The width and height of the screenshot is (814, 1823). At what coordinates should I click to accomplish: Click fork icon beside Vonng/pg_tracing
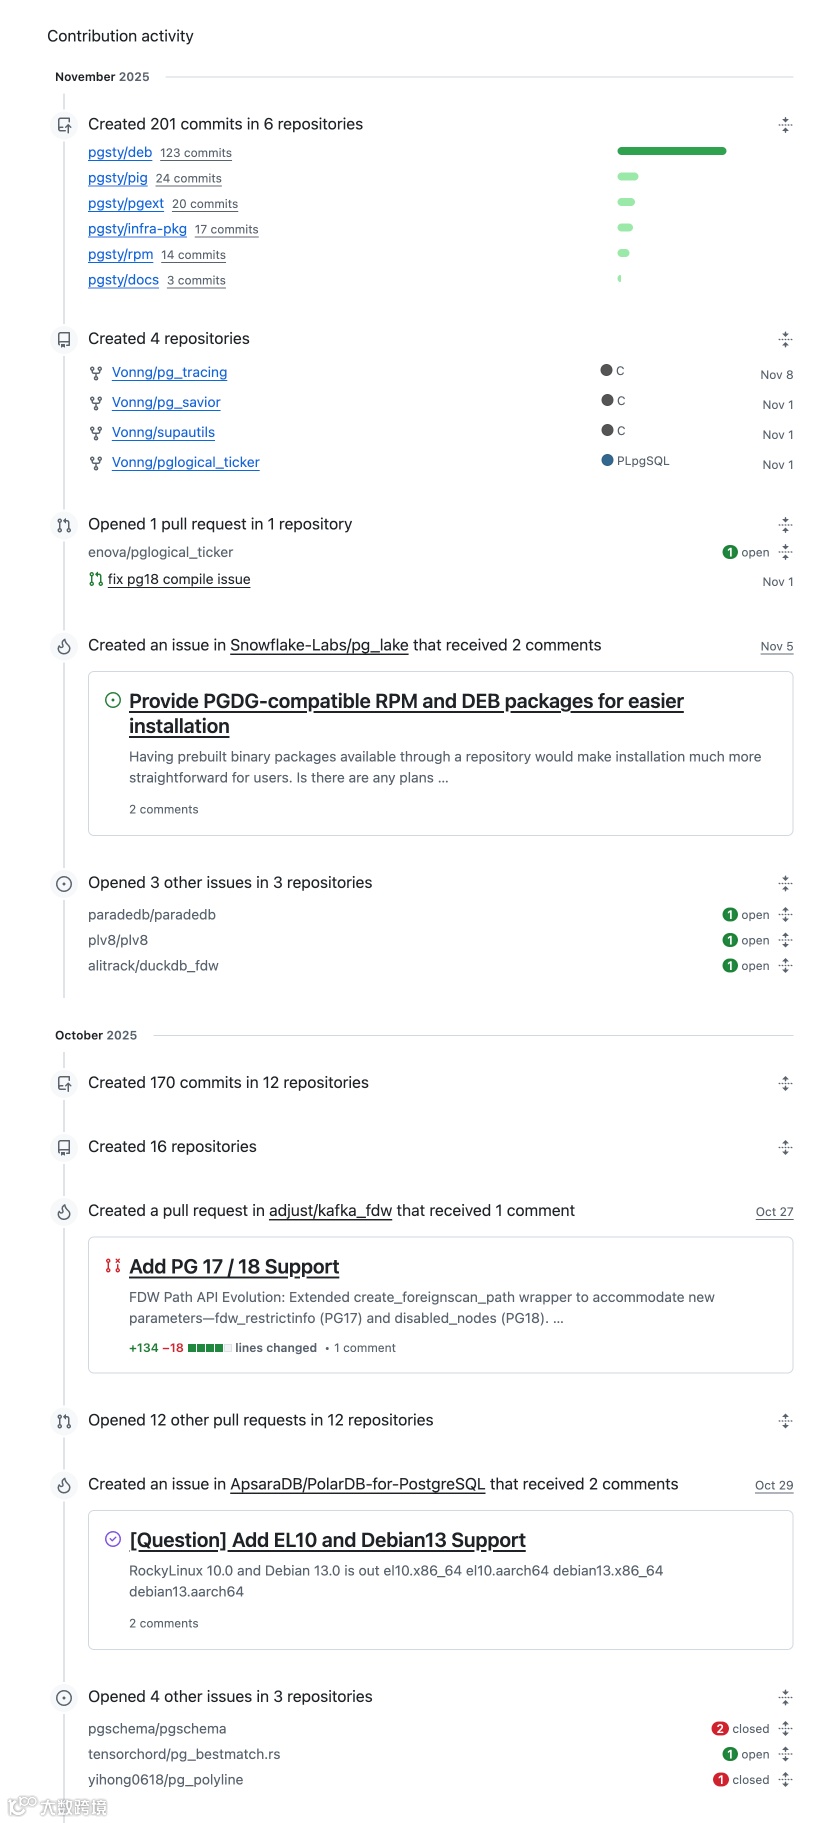[x=96, y=373]
